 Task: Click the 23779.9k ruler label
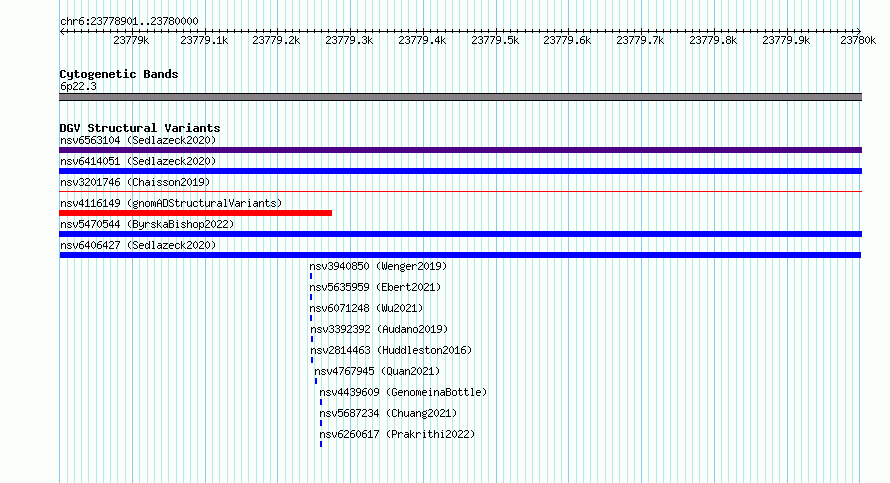(786, 40)
